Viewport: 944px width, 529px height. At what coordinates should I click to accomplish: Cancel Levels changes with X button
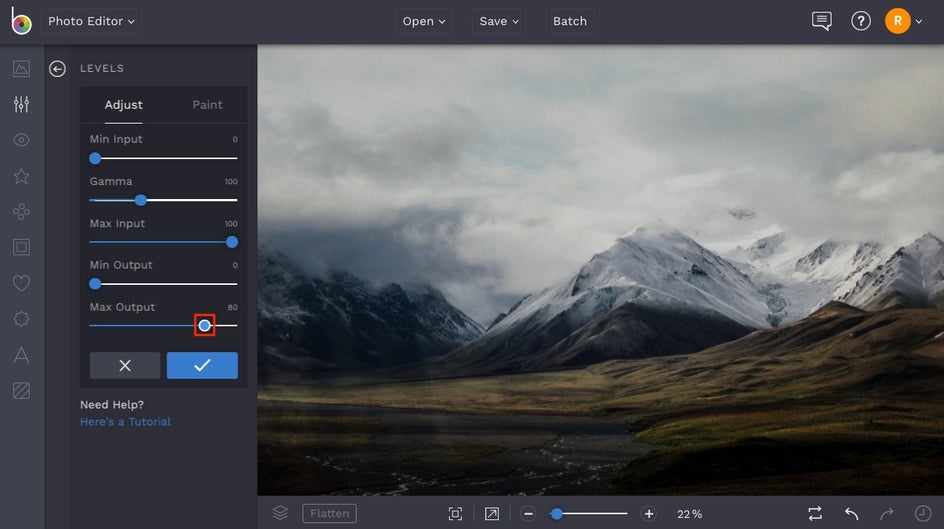[x=125, y=365]
